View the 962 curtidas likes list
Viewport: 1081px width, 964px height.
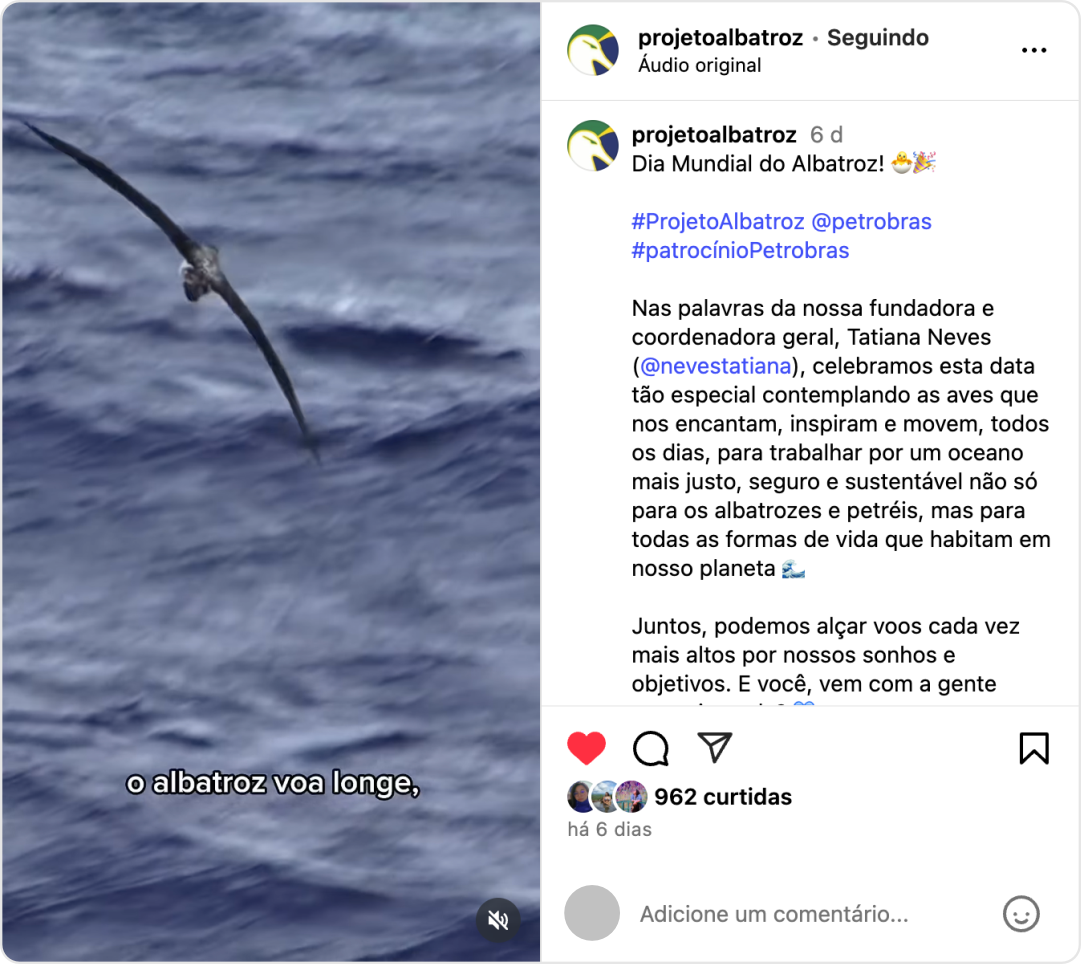pos(723,797)
